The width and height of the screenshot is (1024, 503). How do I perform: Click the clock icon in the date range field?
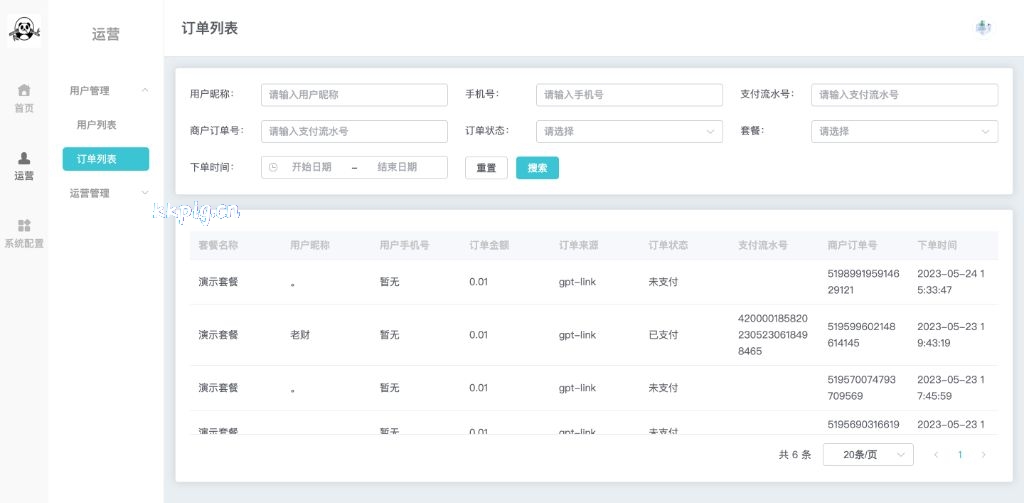click(x=274, y=167)
